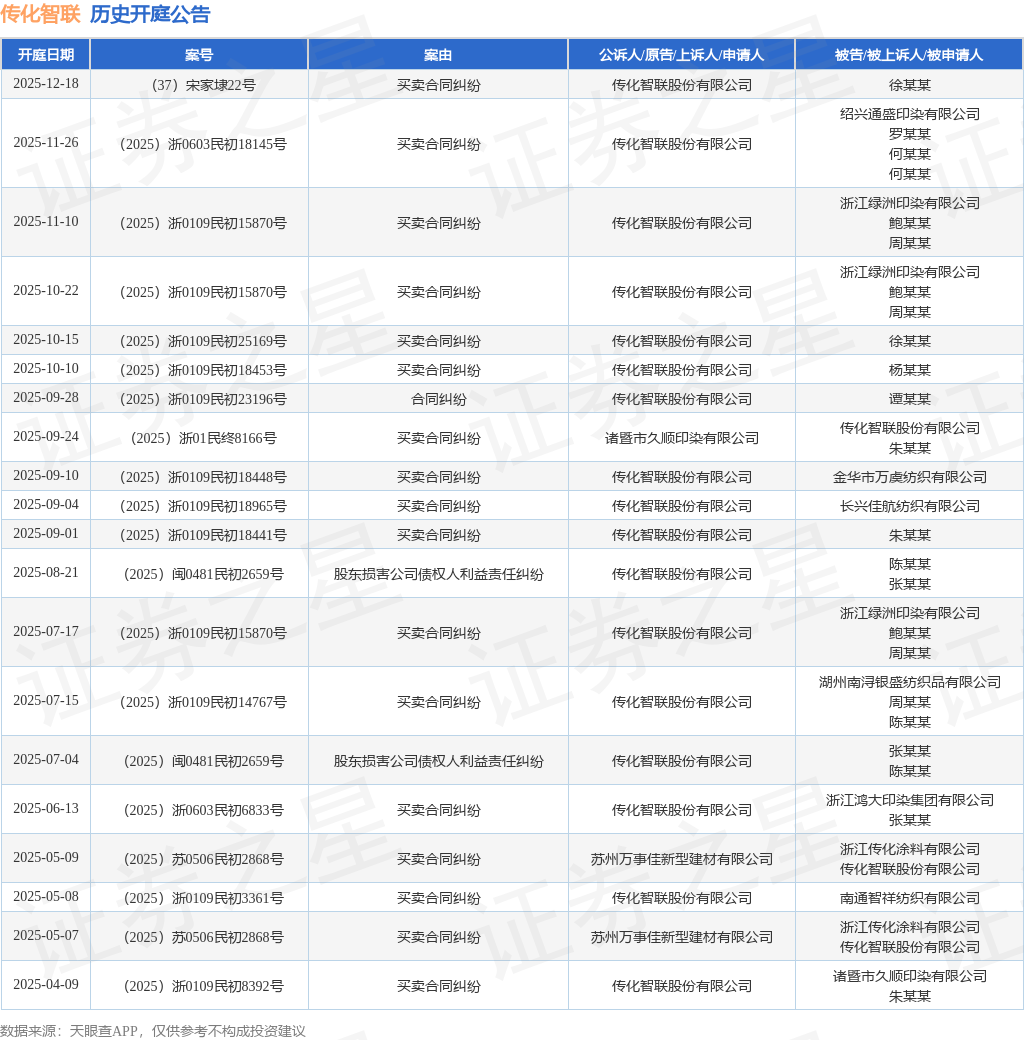
Task: Click defendant 南通智祥纺织有限公司
Action: pyautogui.click(x=910, y=898)
